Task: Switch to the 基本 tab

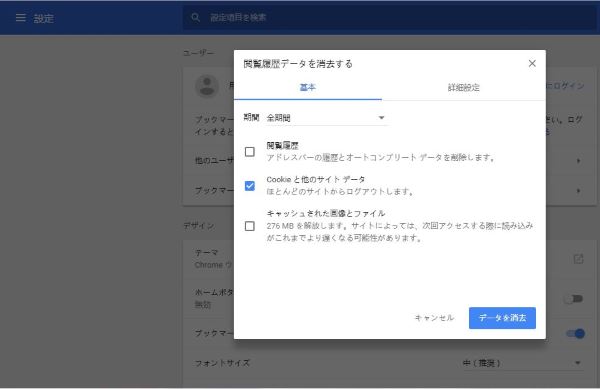Action: (308, 88)
